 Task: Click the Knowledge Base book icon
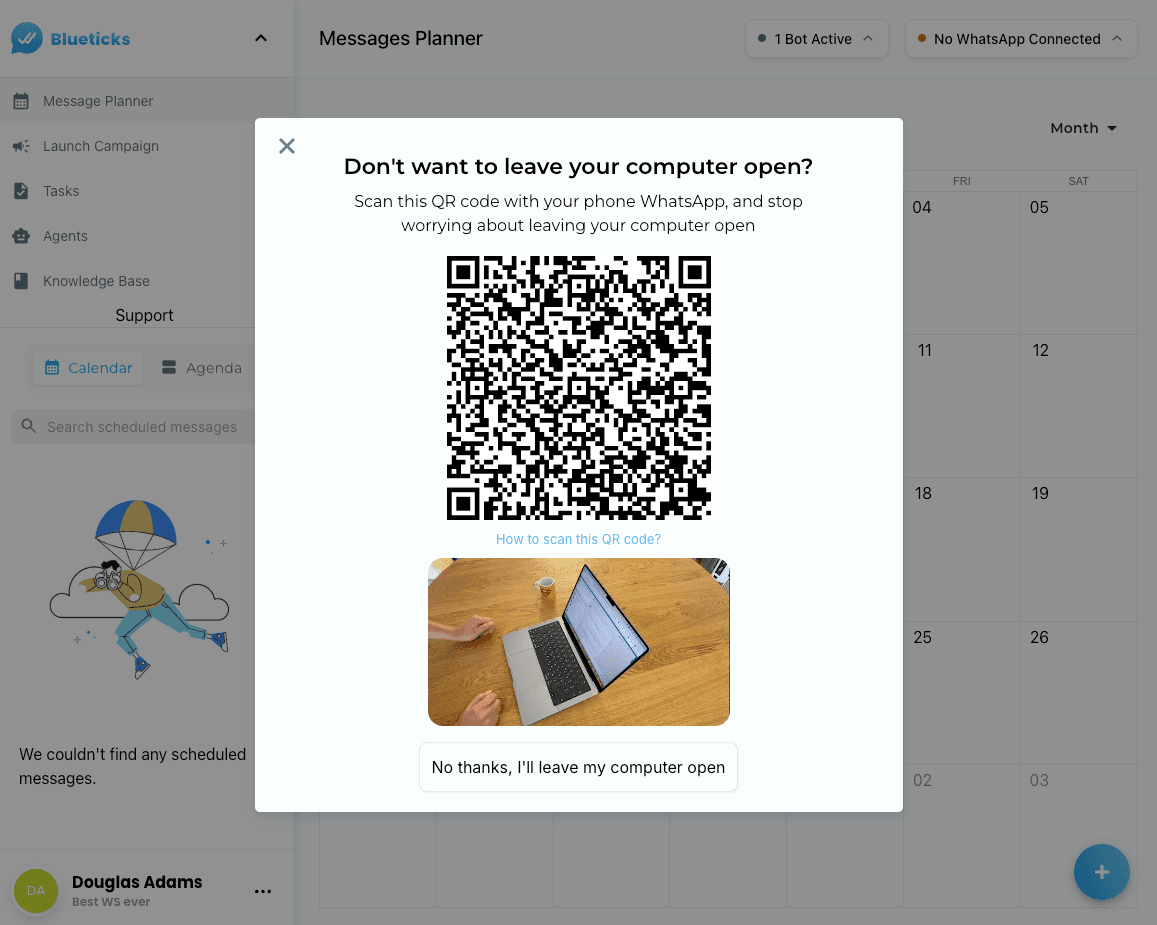coord(20,281)
